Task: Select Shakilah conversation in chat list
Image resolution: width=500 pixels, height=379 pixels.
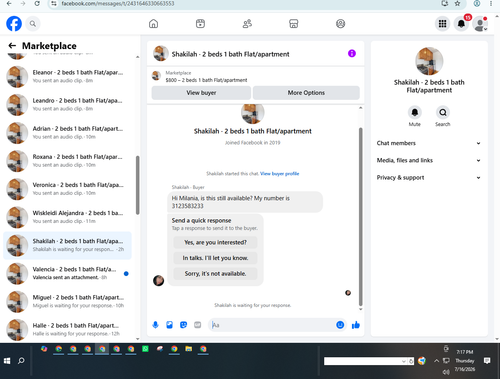Action: click(x=67, y=245)
